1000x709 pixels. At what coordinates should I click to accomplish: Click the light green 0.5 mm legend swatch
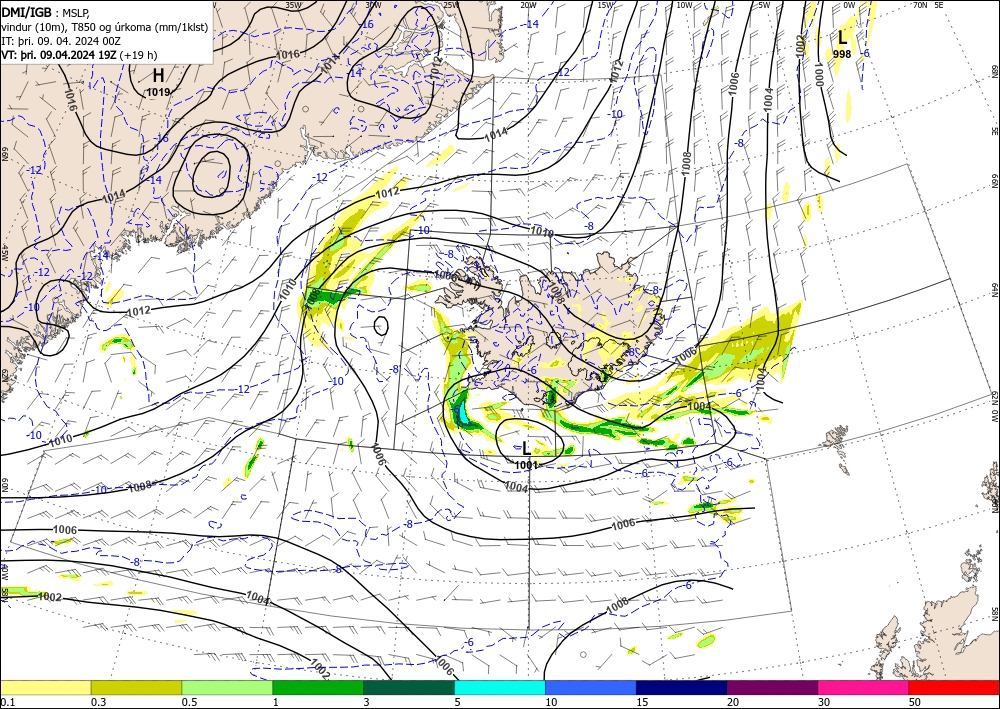(x=227, y=687)
